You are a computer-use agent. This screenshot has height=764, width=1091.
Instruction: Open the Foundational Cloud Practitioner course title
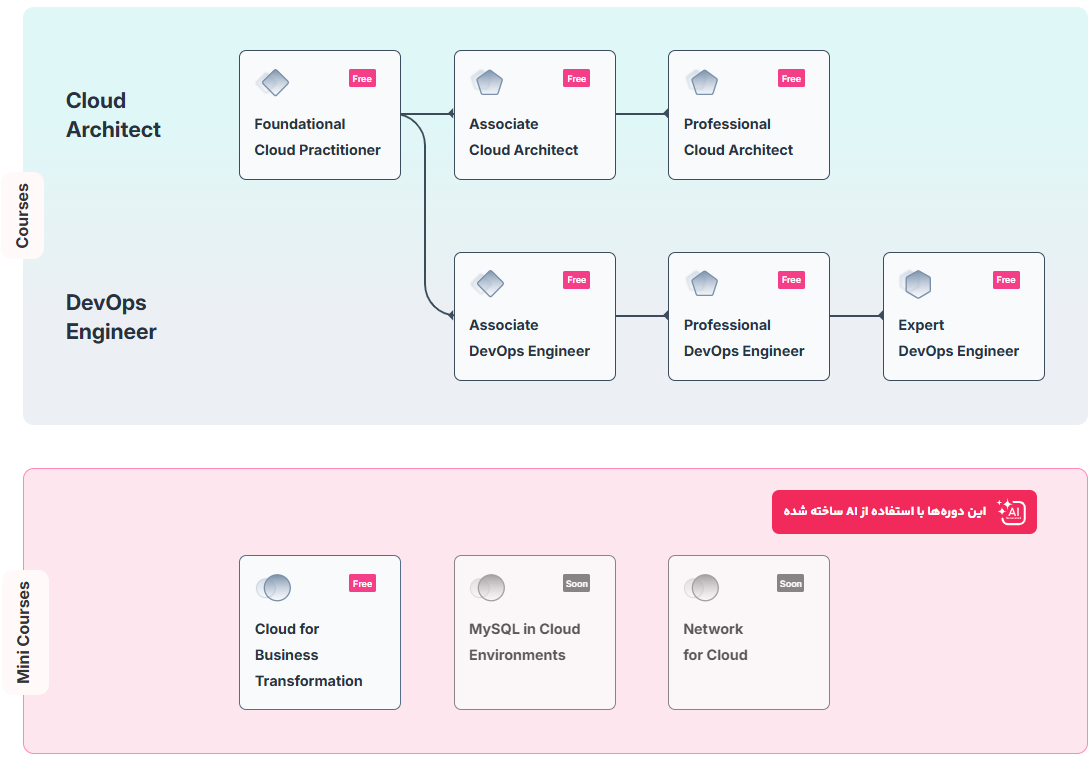pyautogui.click(x=317, y=137)
